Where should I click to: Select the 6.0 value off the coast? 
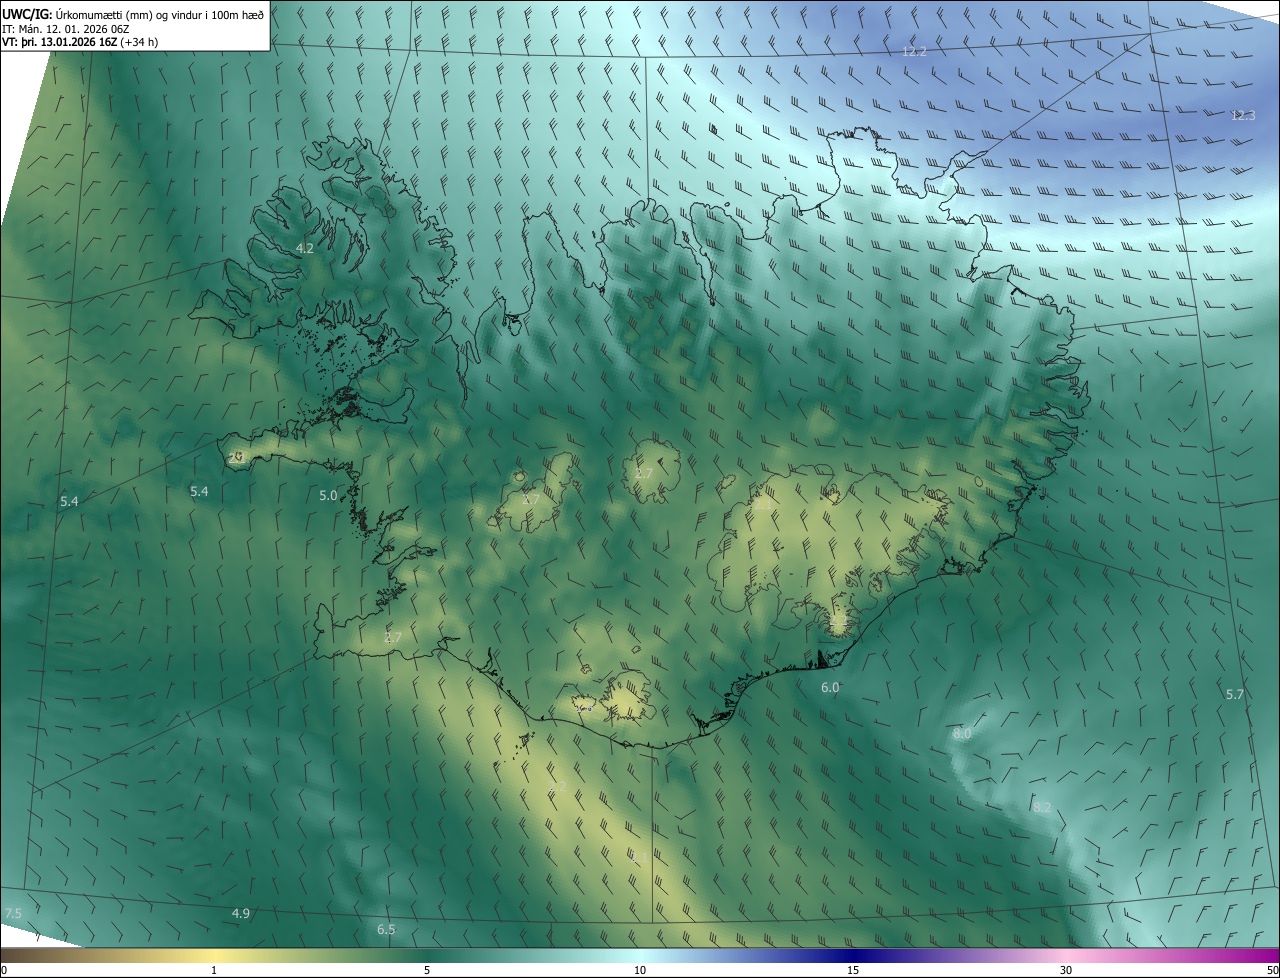[830, 687]
